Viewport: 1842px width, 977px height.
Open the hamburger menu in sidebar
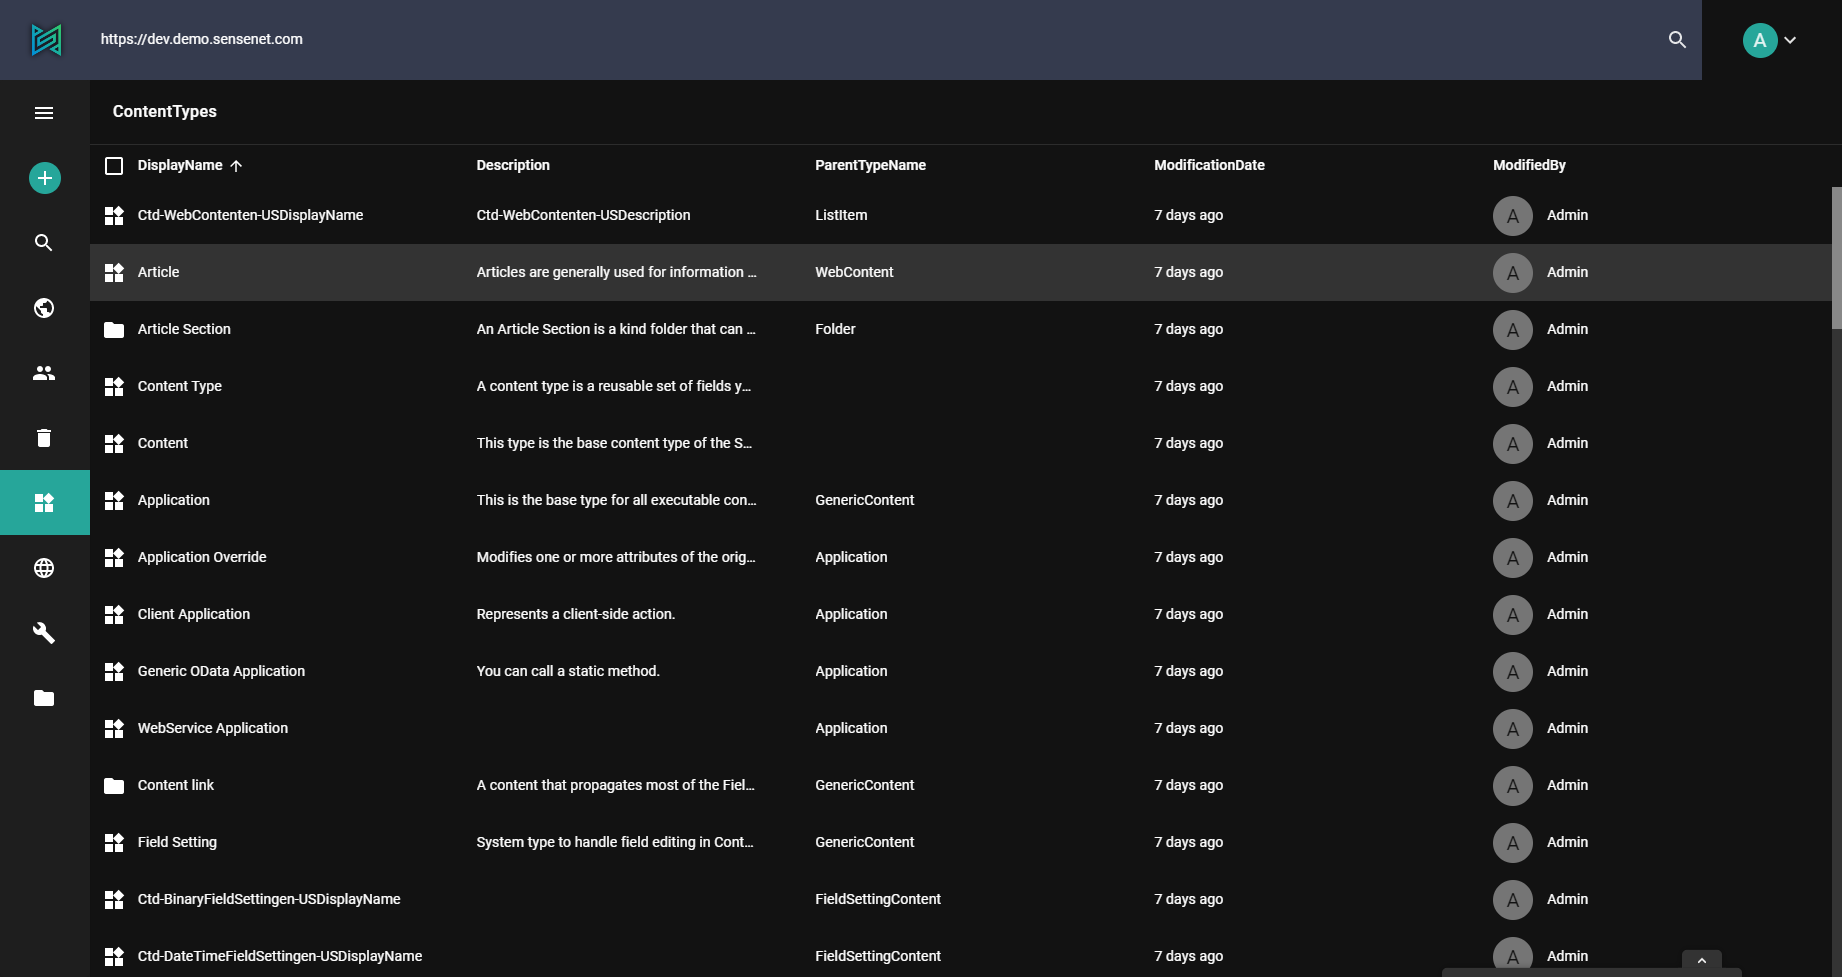(44, 113)
